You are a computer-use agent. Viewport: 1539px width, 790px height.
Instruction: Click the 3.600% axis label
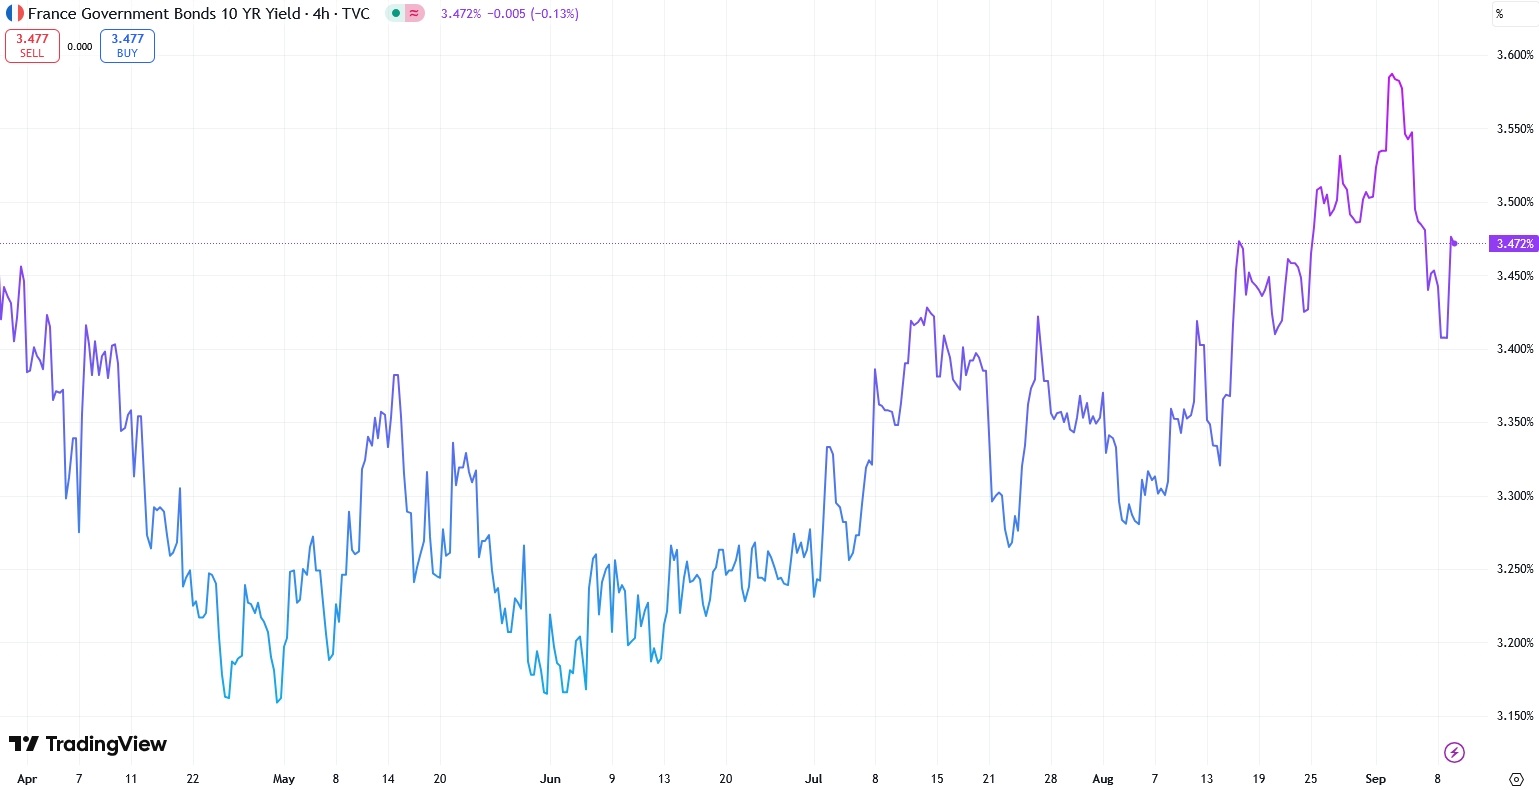1515,55
